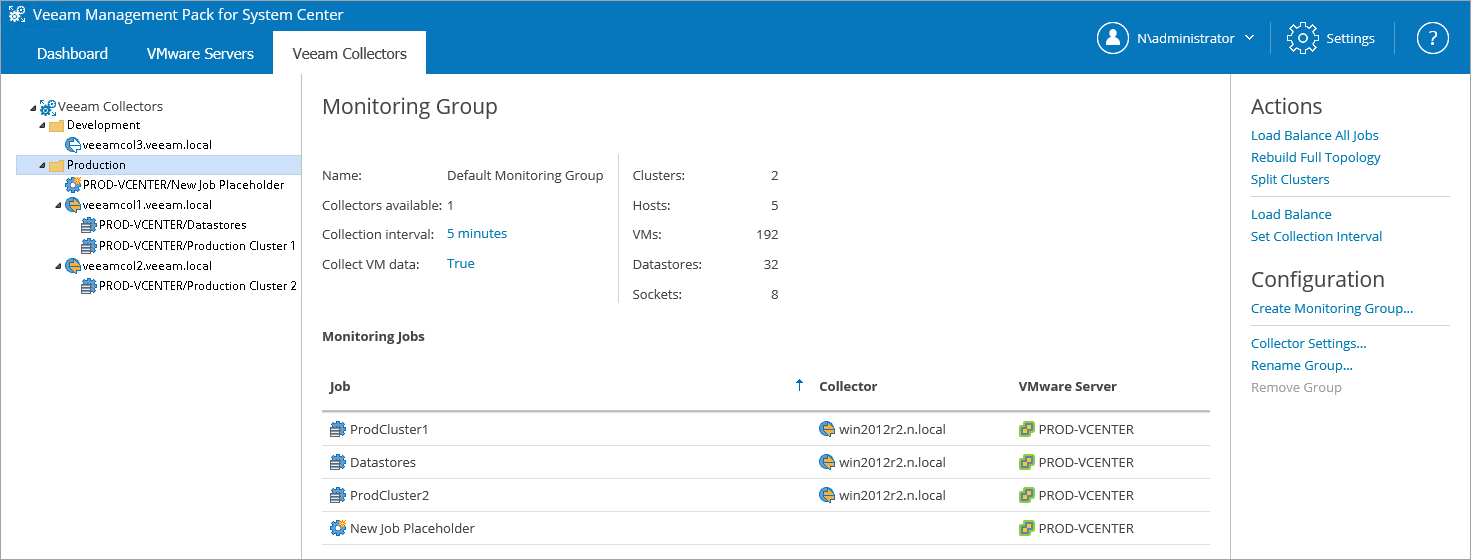The image size is (1471, 560).
Task: Open the administrator account dropdown arrow
Action: tap(1249, 38)
